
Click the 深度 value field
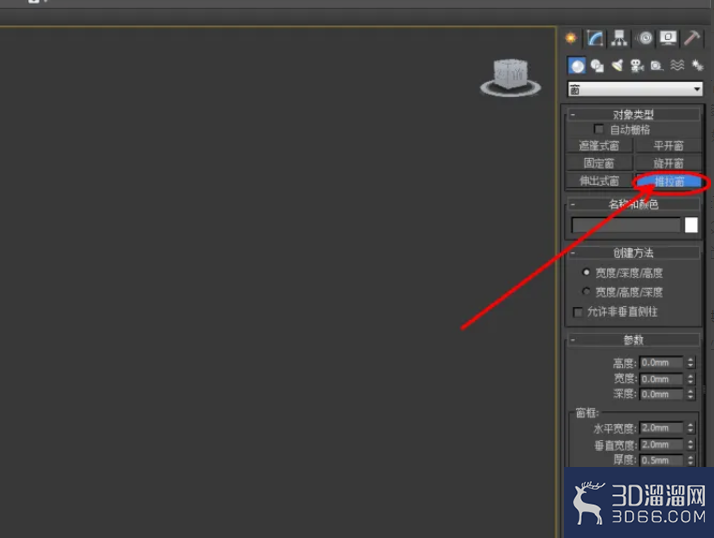(x=661, y=394)
